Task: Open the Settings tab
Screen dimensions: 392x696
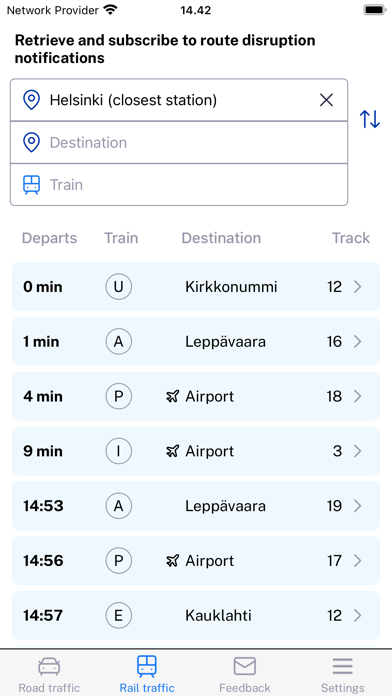Action: (x=343, y=675)
